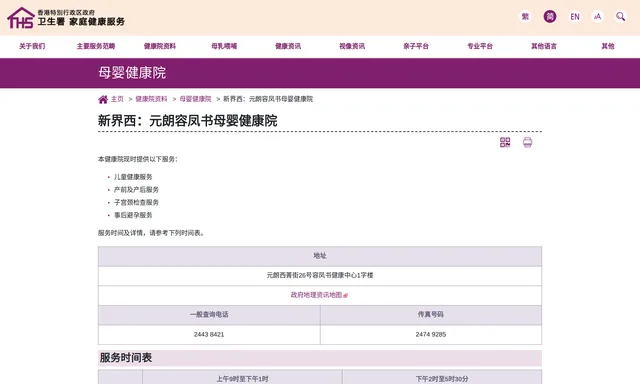
Task: Go to 主页 breadcrumb link
Action: pos(117,99)
